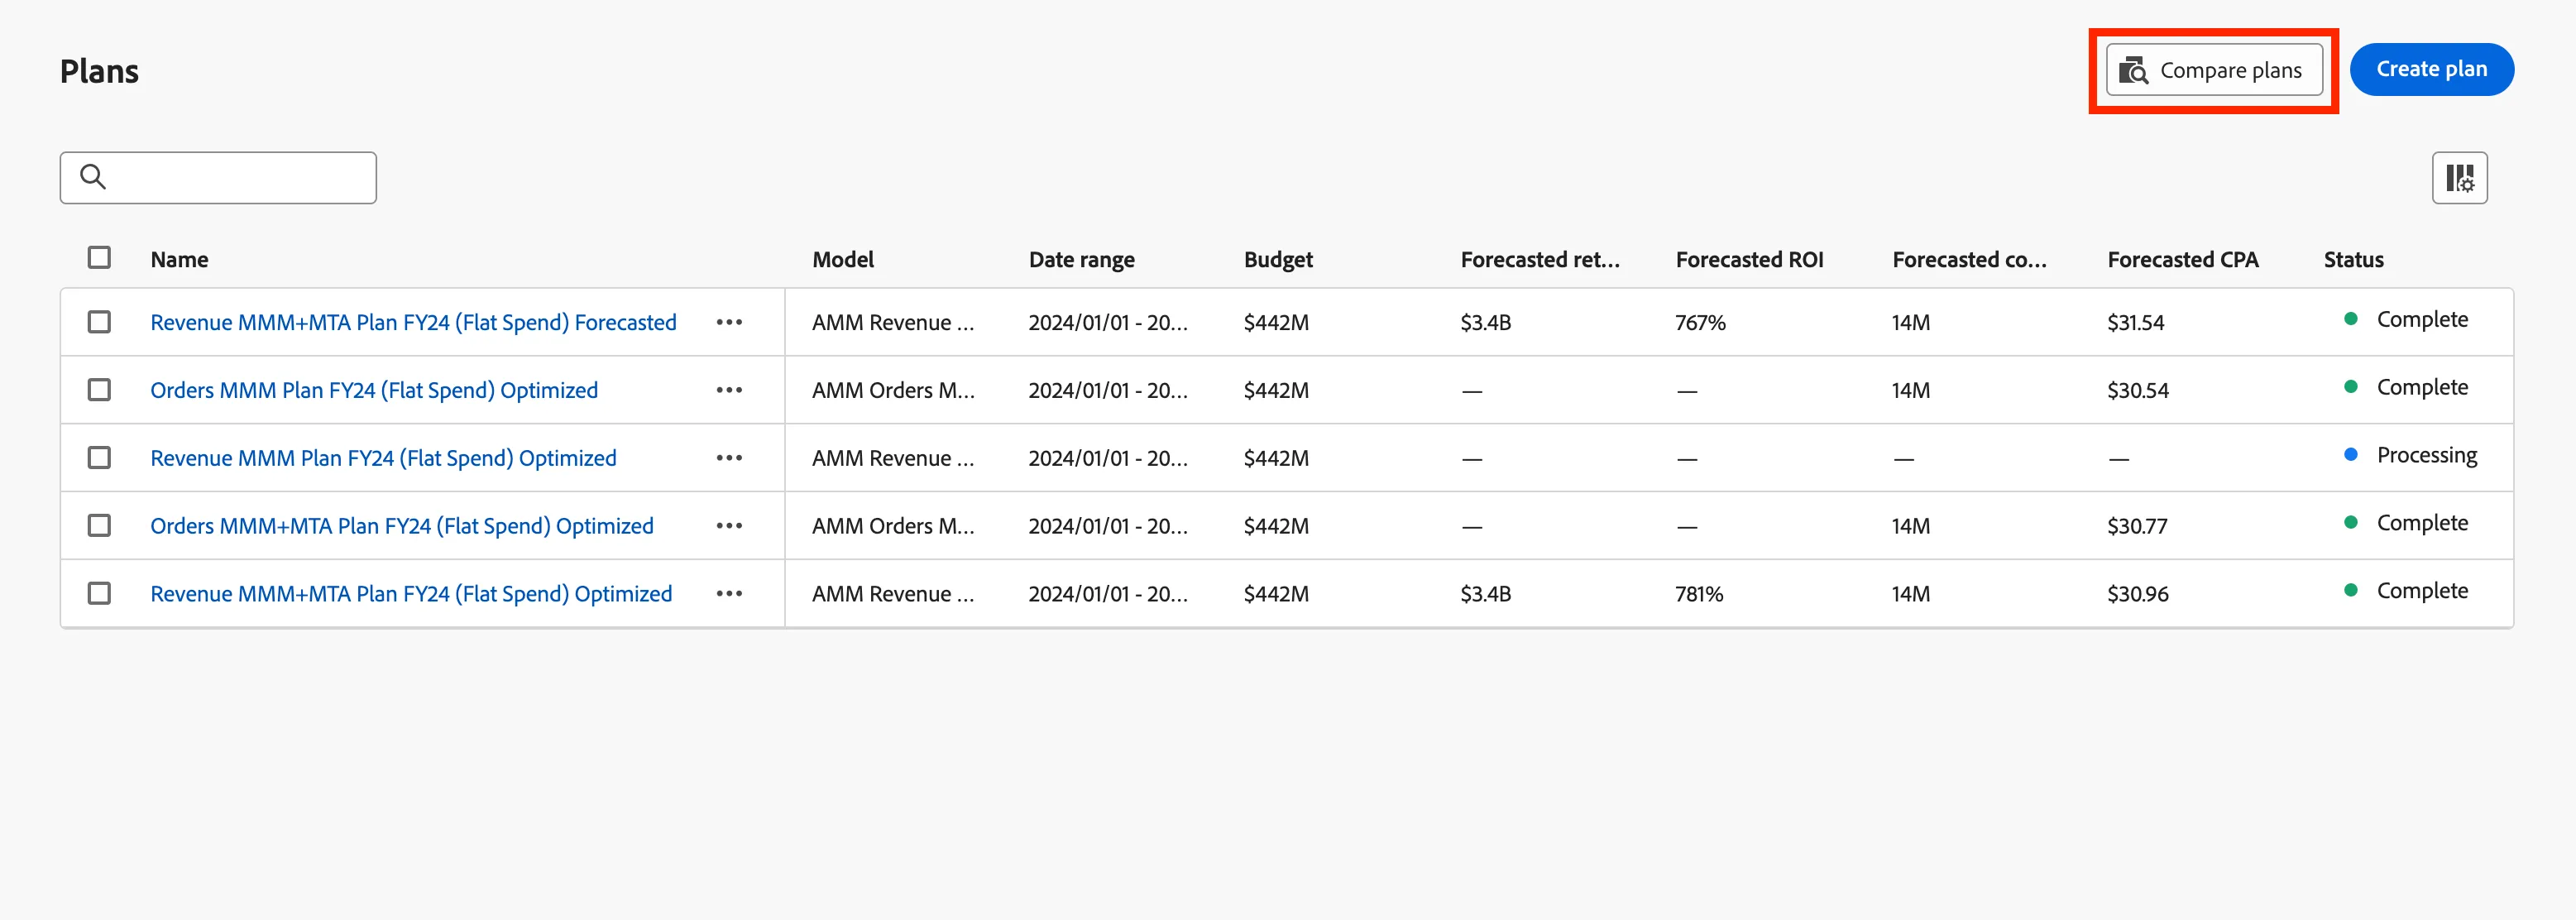Click the Create plan button
2576x920 pixels.
coord(2431,70)
